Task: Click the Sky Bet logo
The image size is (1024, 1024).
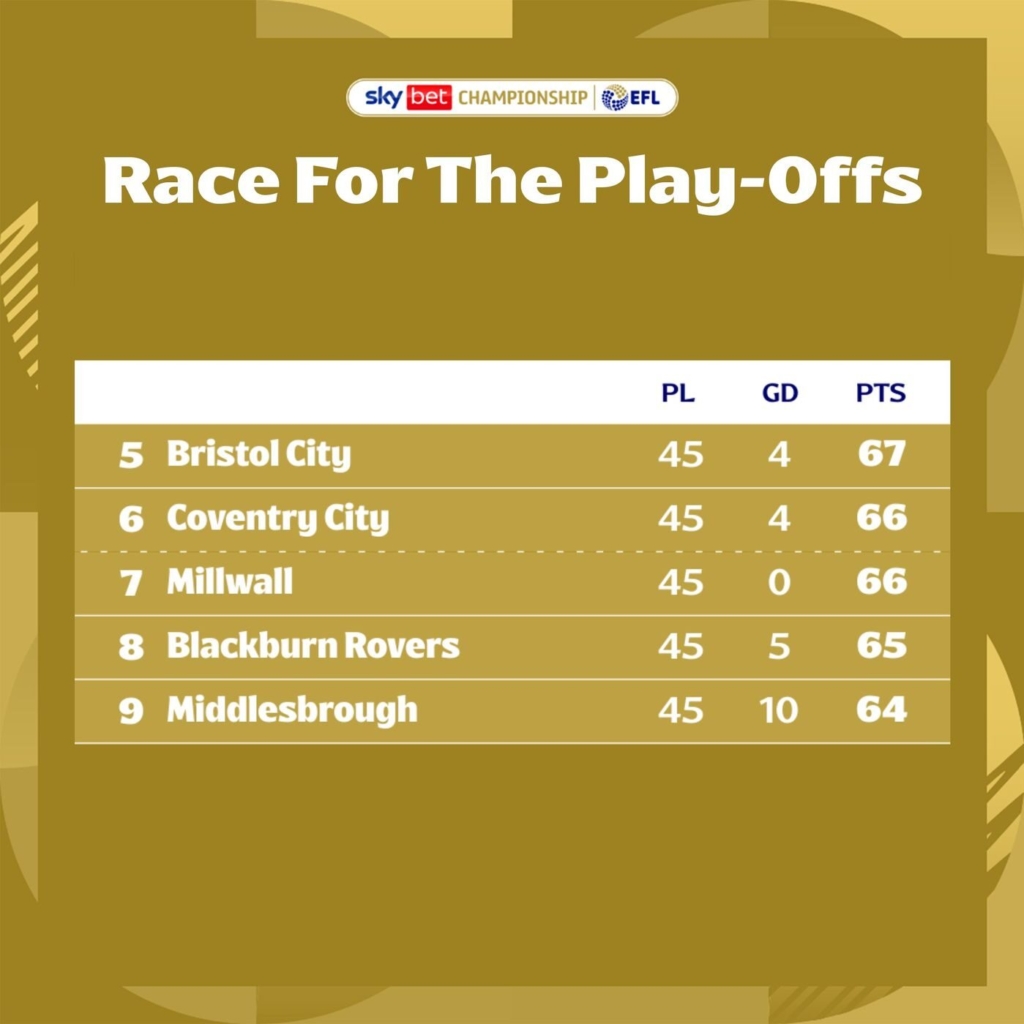Action: pyautogui.click(x=408, y=98)
